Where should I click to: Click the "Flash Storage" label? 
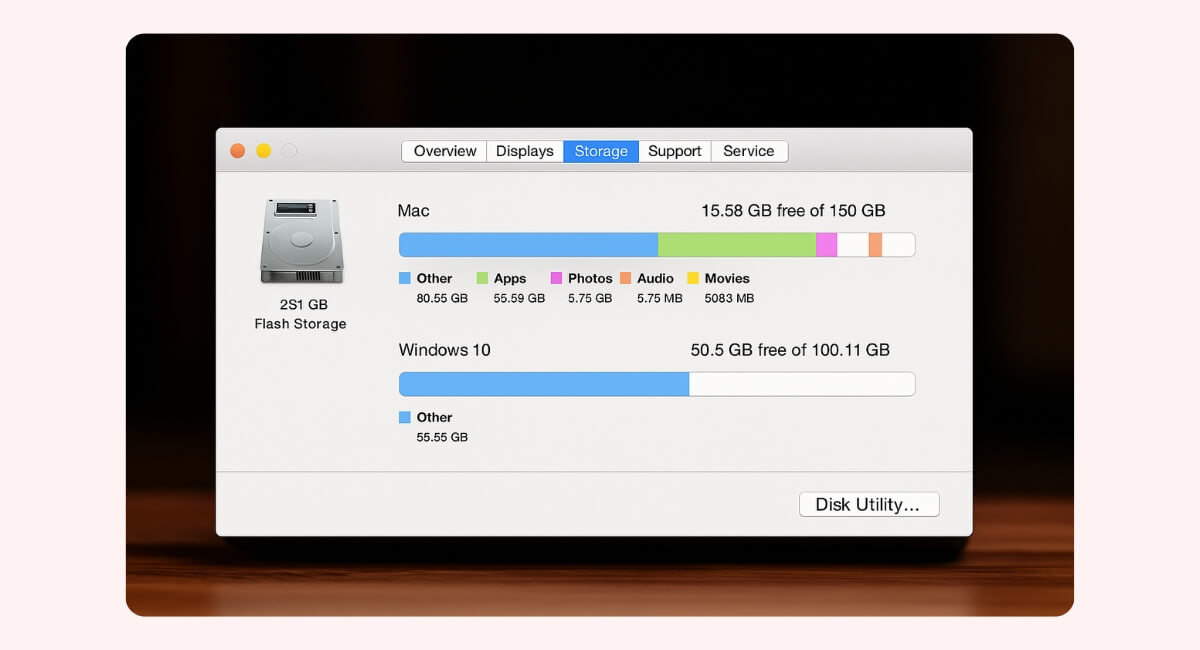coord(300,324)
